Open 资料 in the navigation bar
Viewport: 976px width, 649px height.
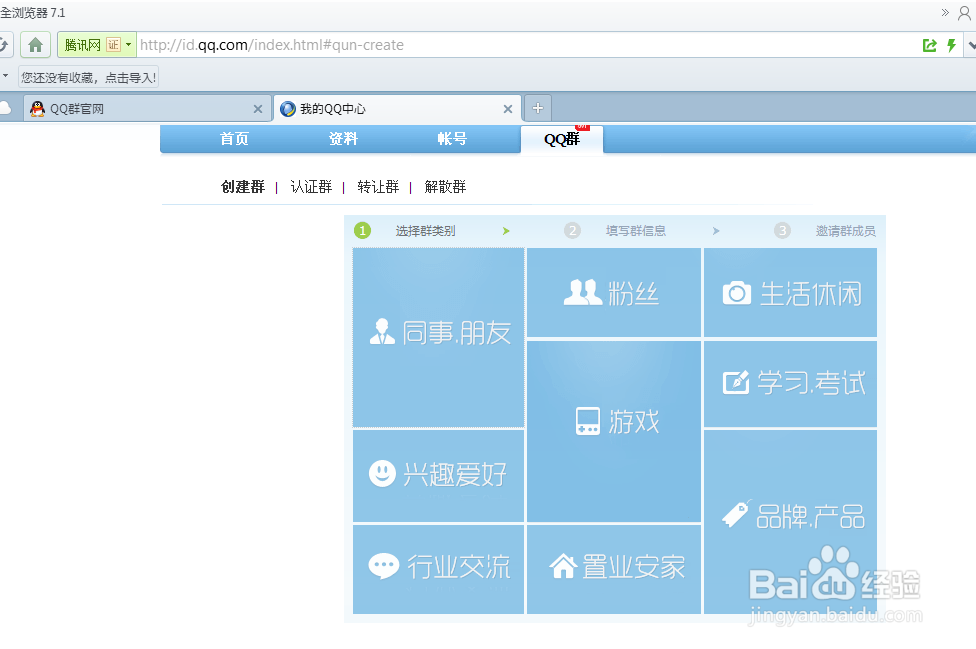pos(343,139)
